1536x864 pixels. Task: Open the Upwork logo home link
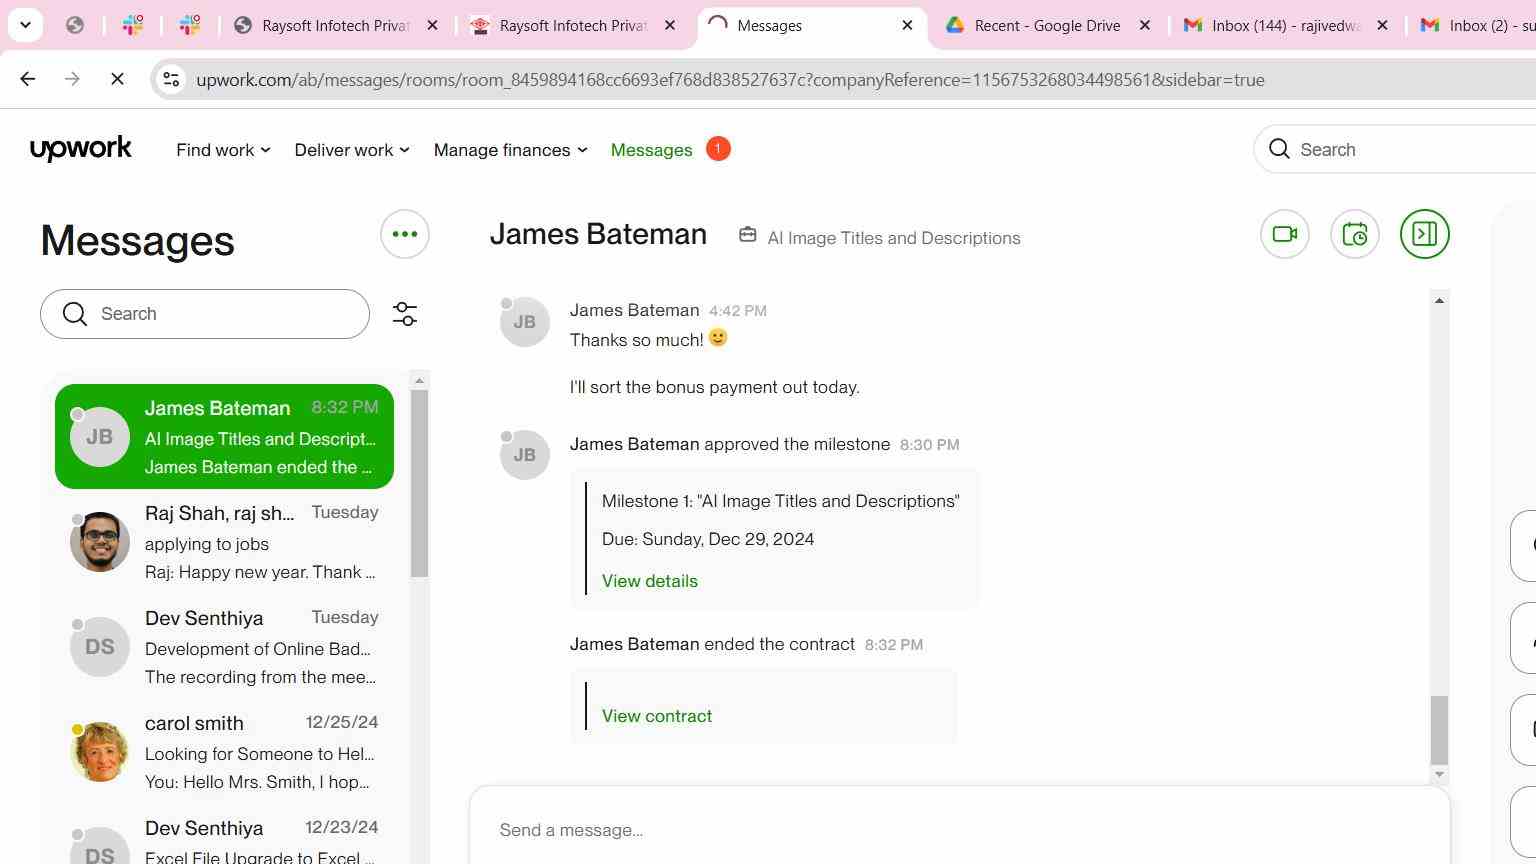tap(81, 149)
